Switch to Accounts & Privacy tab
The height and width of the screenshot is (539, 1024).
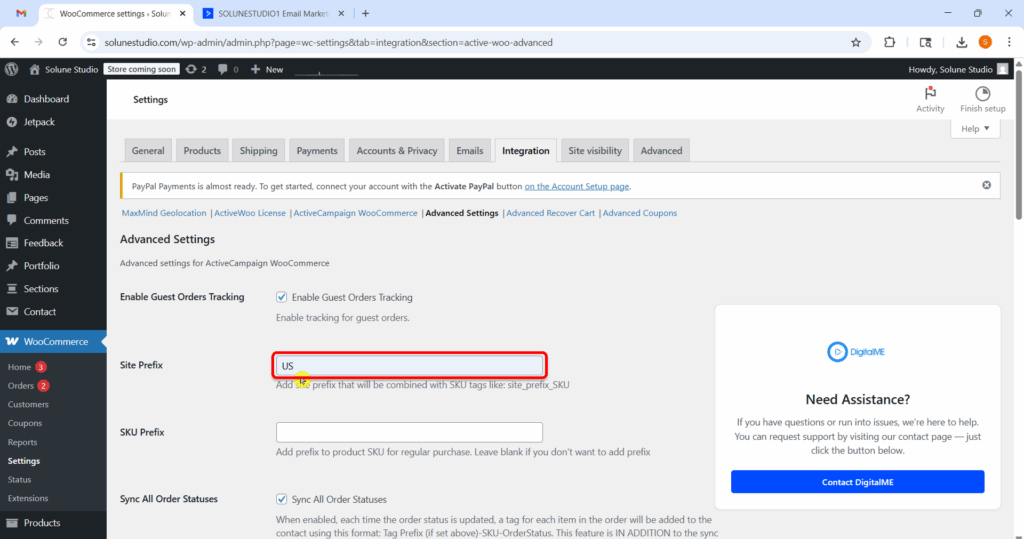tap(396, 150)
